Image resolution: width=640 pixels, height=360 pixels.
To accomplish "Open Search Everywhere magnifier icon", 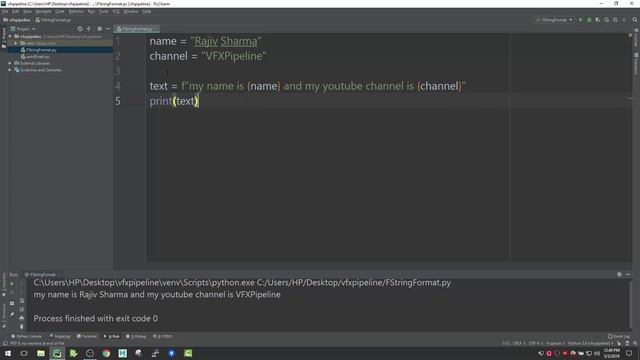I will pos(635,20).
